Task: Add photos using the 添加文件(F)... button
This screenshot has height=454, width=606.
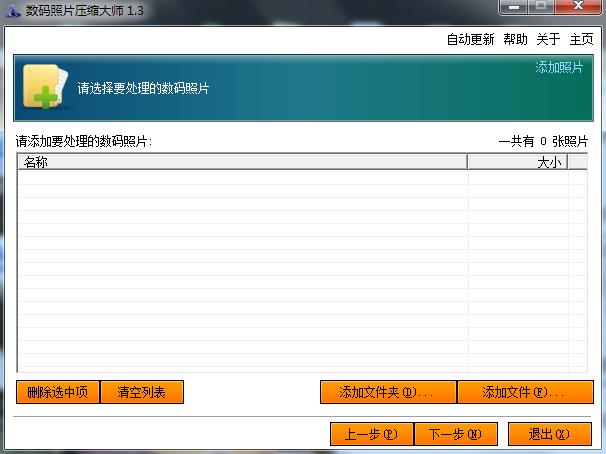Action: [524, 392]
